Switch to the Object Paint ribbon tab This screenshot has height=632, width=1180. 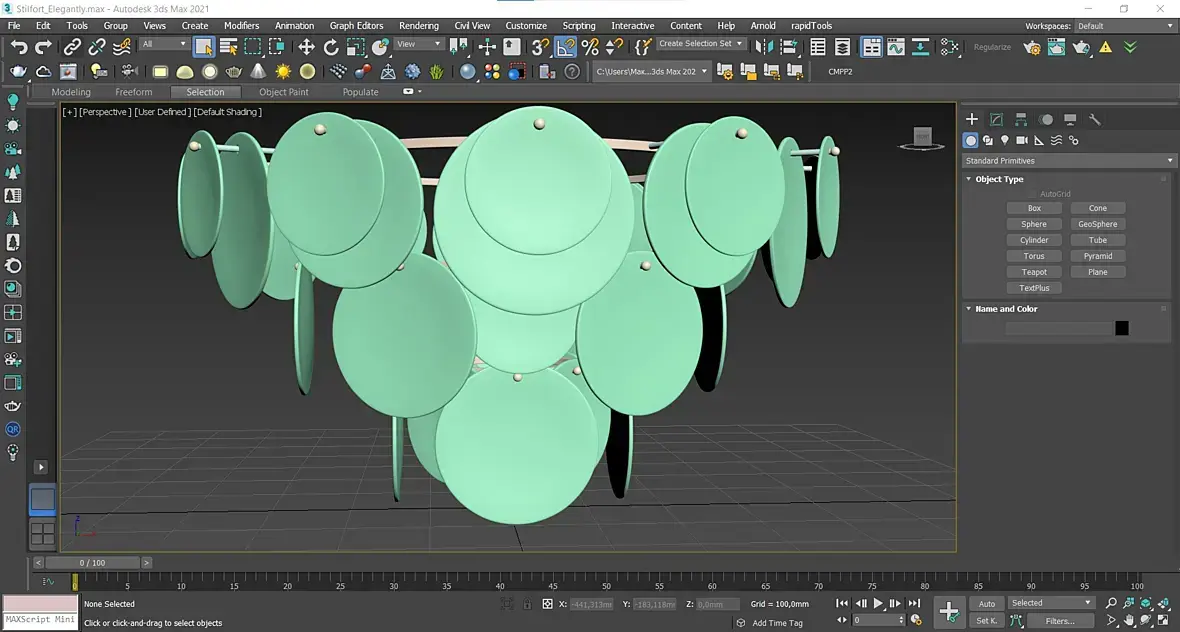(284, 92)
